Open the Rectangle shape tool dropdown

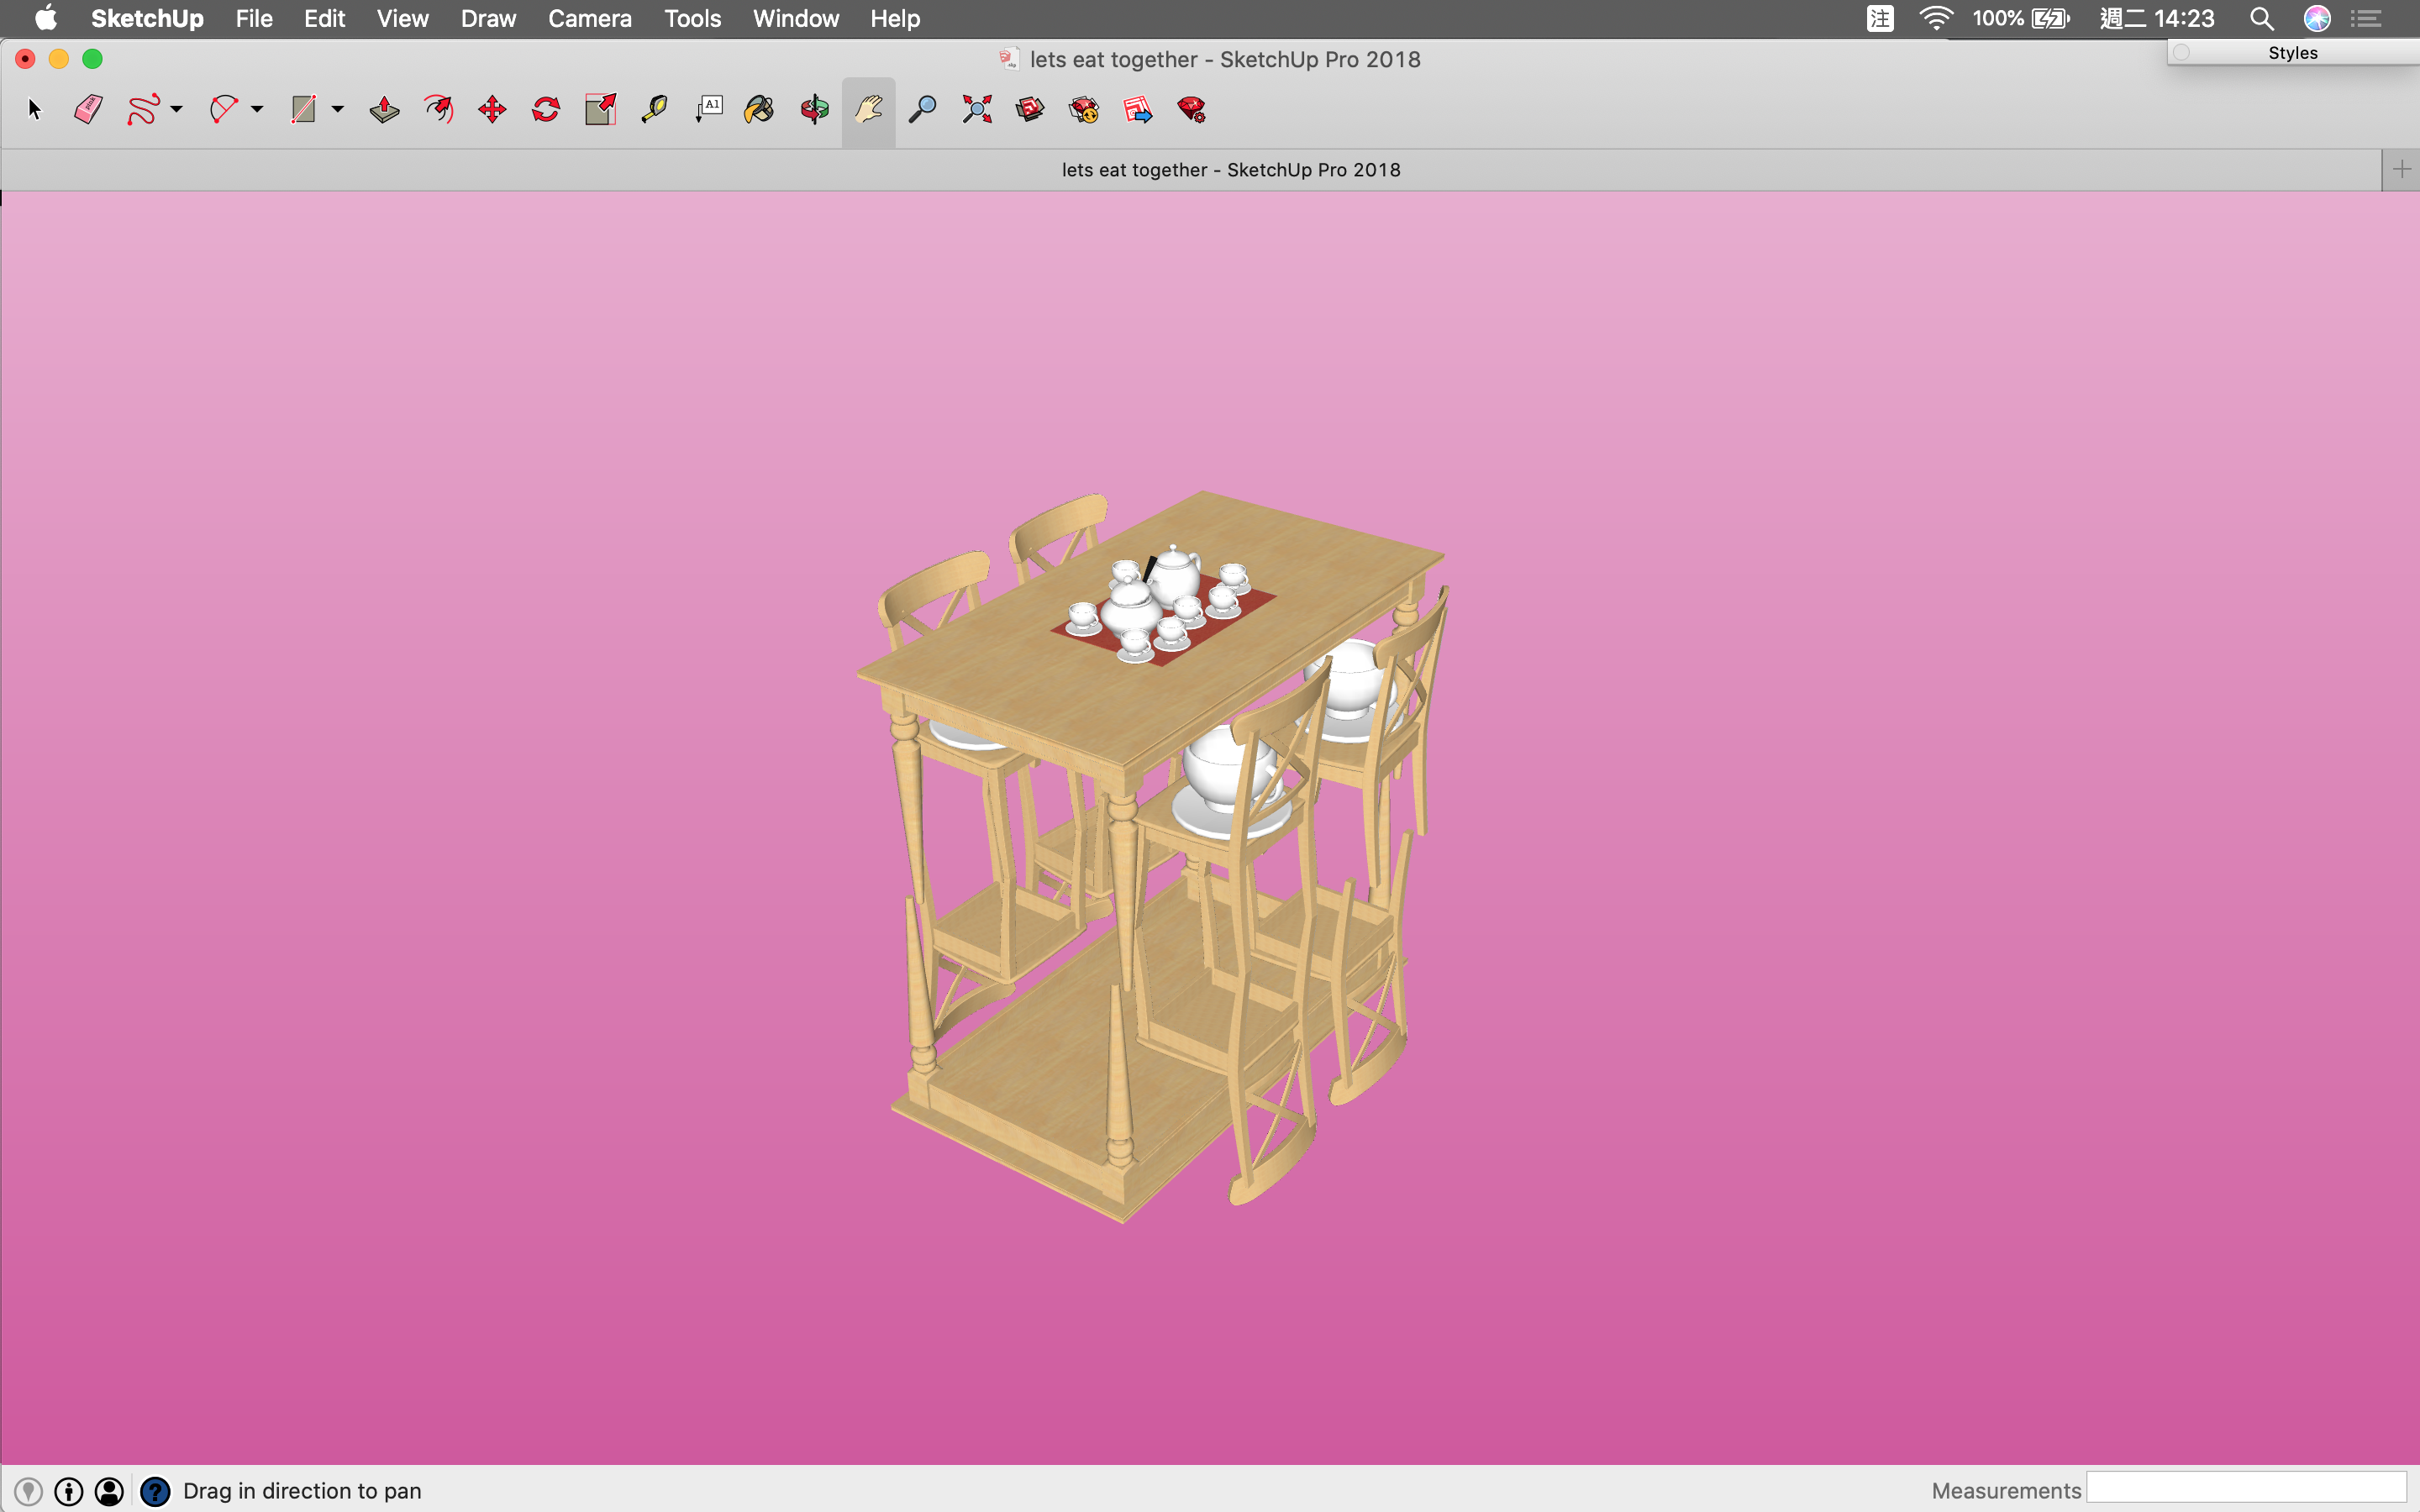(x=338, y=109)
